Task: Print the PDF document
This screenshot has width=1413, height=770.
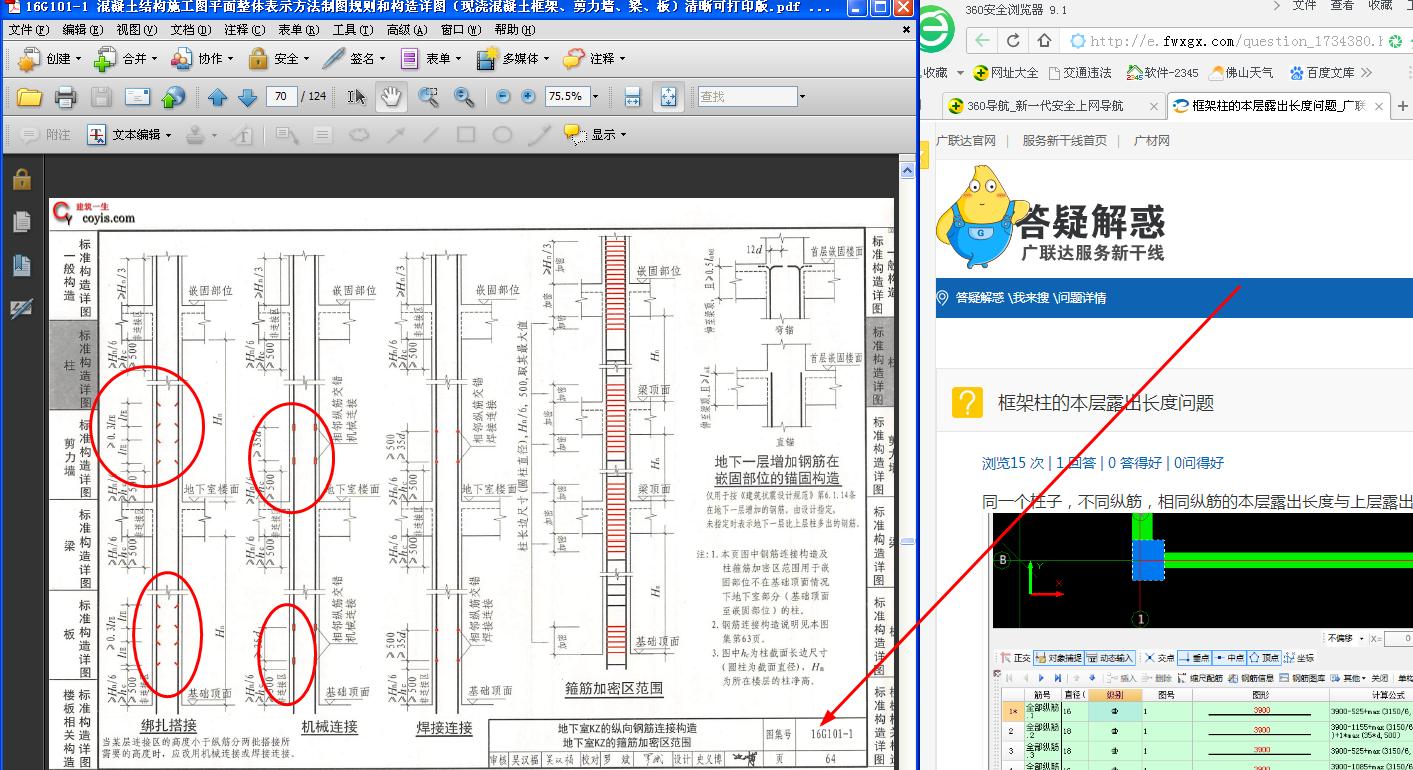Action: [65, 97]
